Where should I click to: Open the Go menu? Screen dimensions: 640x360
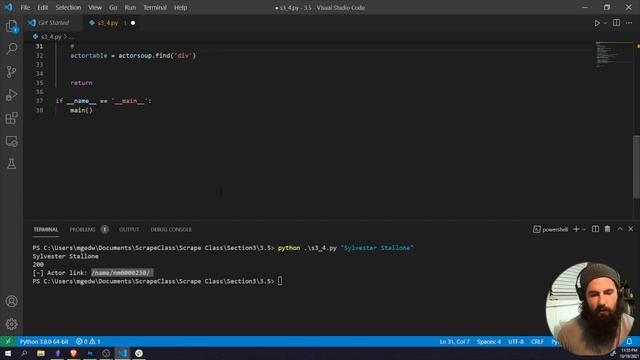113,7
